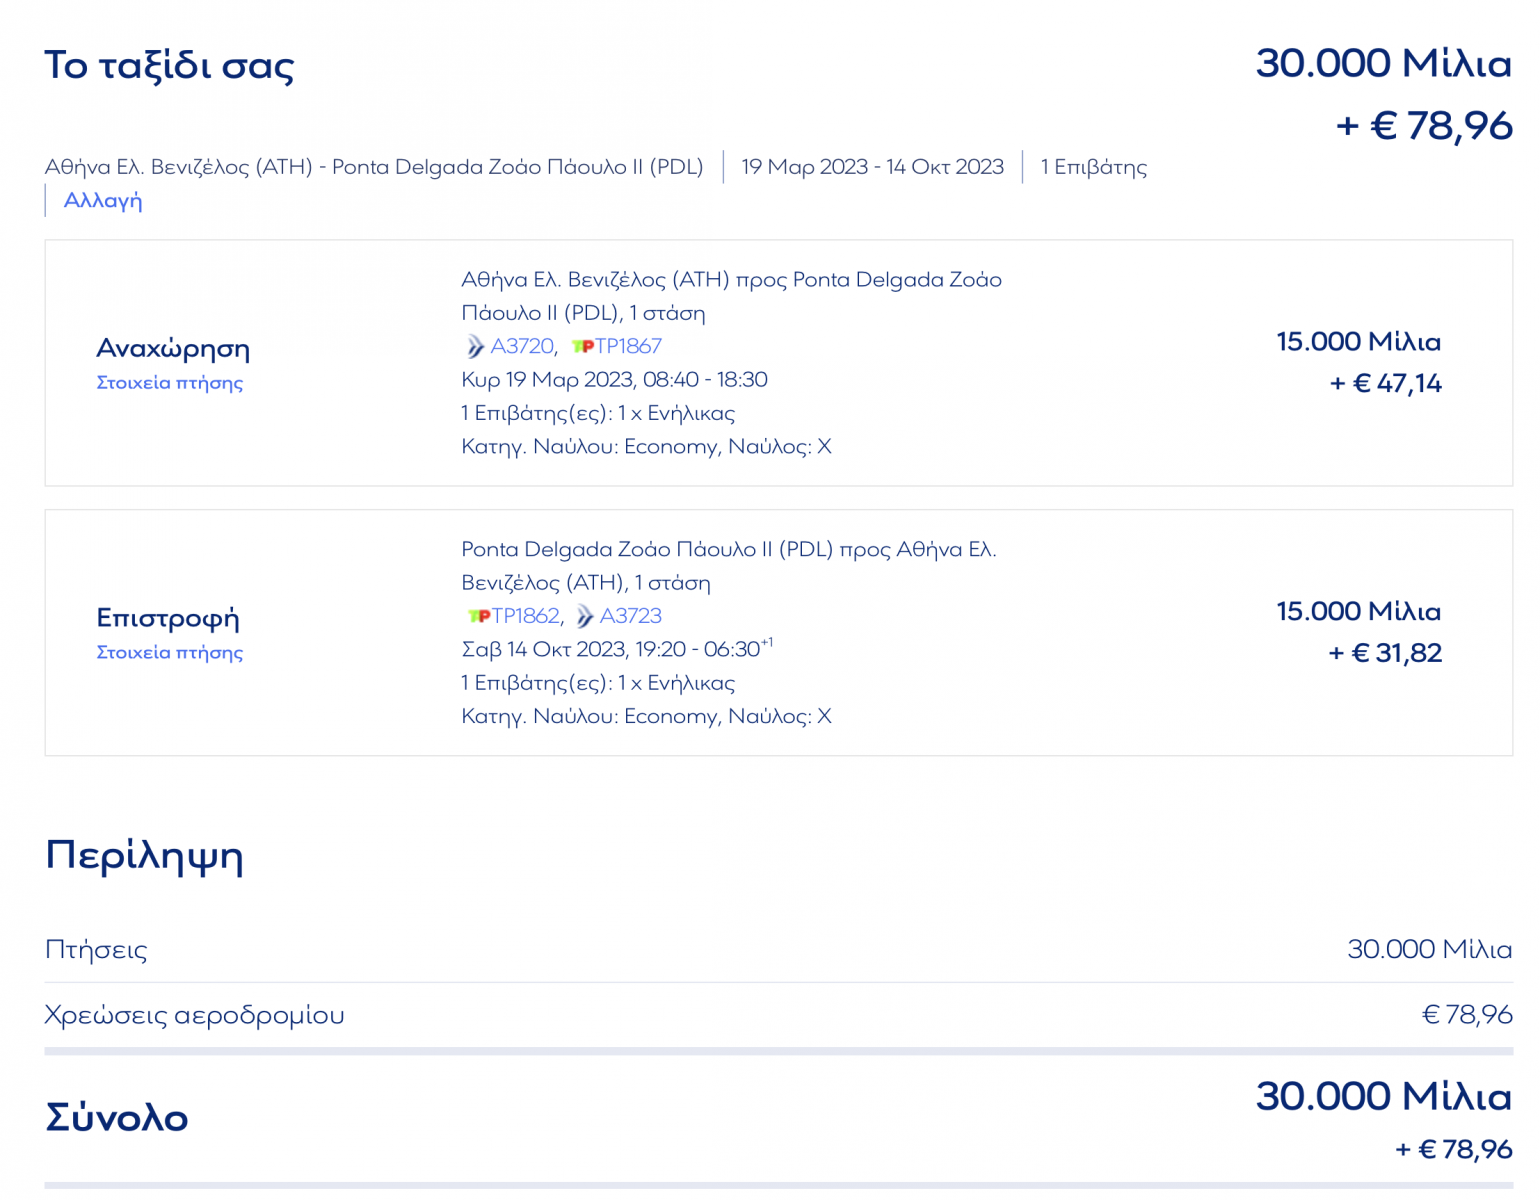Screen dimensions: 1540x1200
Task: Click the TAP logo beside flight TP1862
Action: click(479, 617)
